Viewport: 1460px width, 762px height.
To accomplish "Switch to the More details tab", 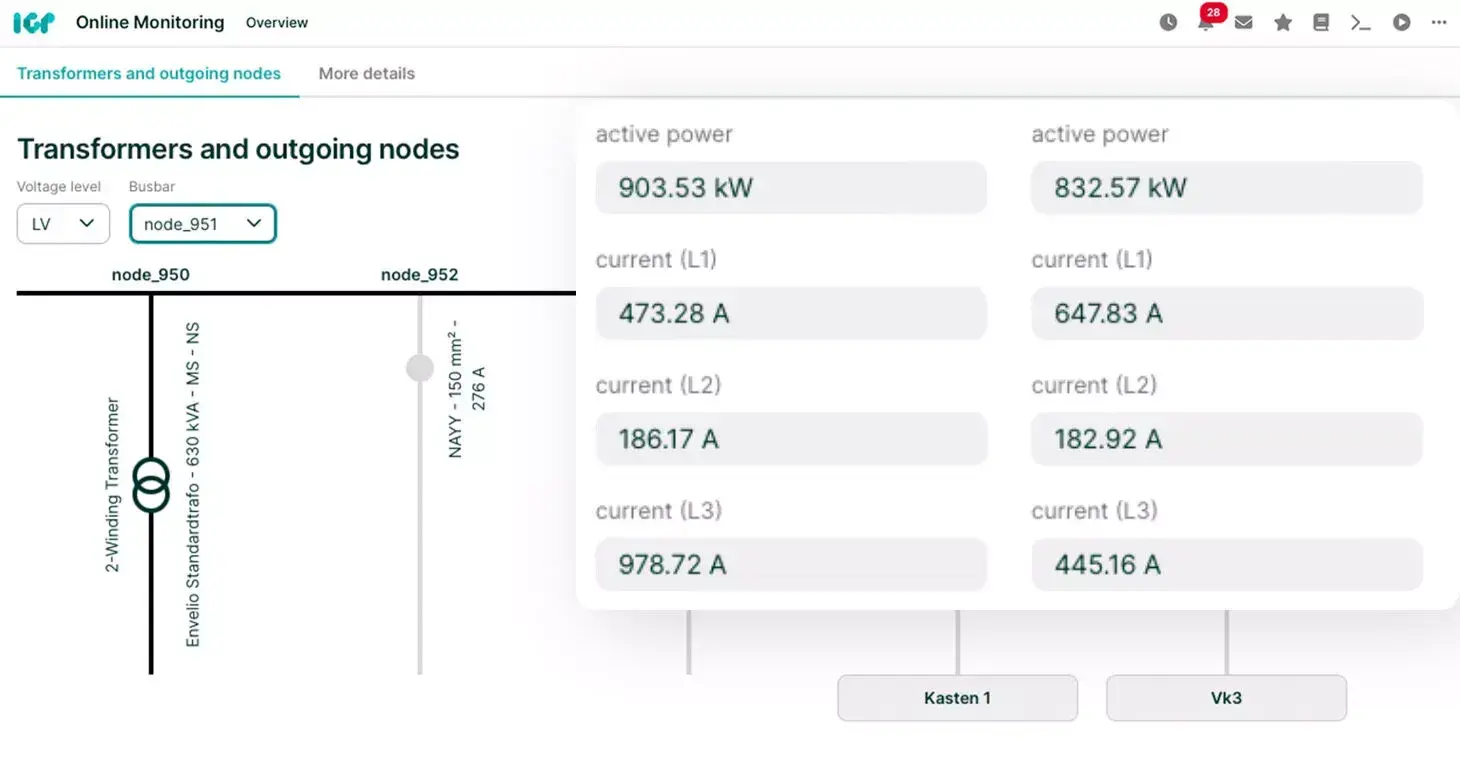I will (366, 73).
